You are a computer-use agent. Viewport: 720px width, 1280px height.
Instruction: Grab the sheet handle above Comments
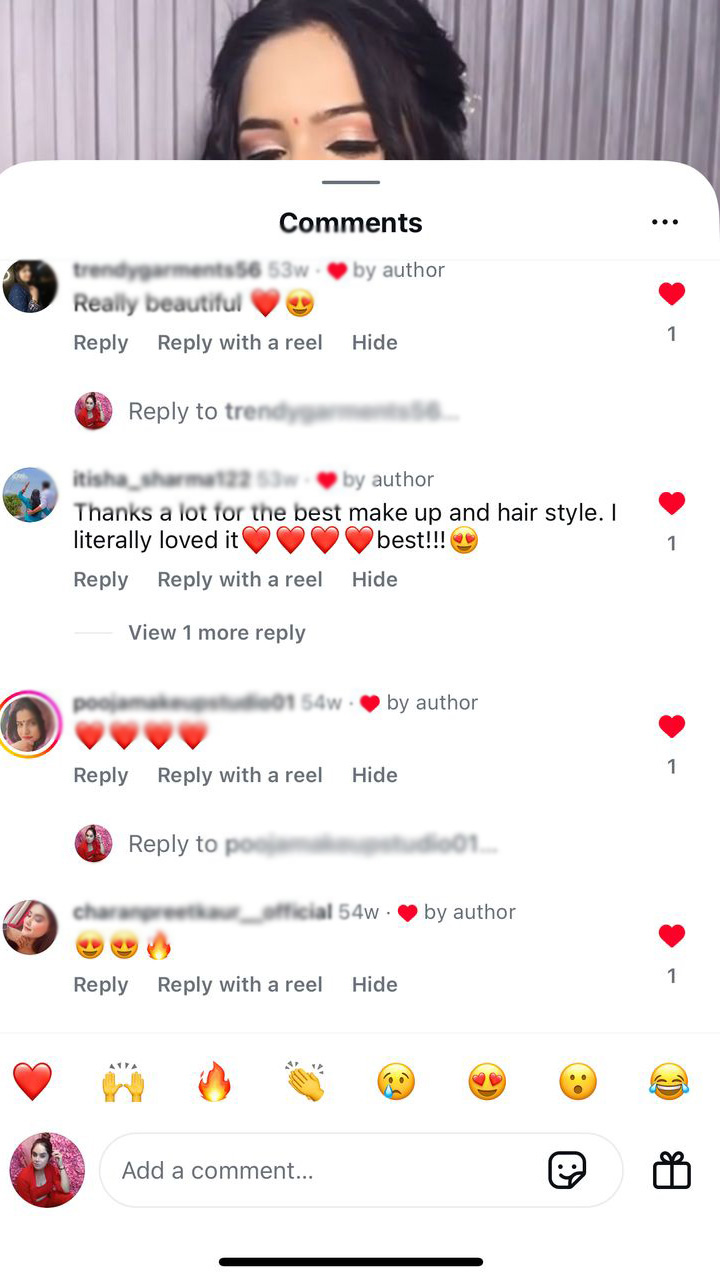[351, 182]
